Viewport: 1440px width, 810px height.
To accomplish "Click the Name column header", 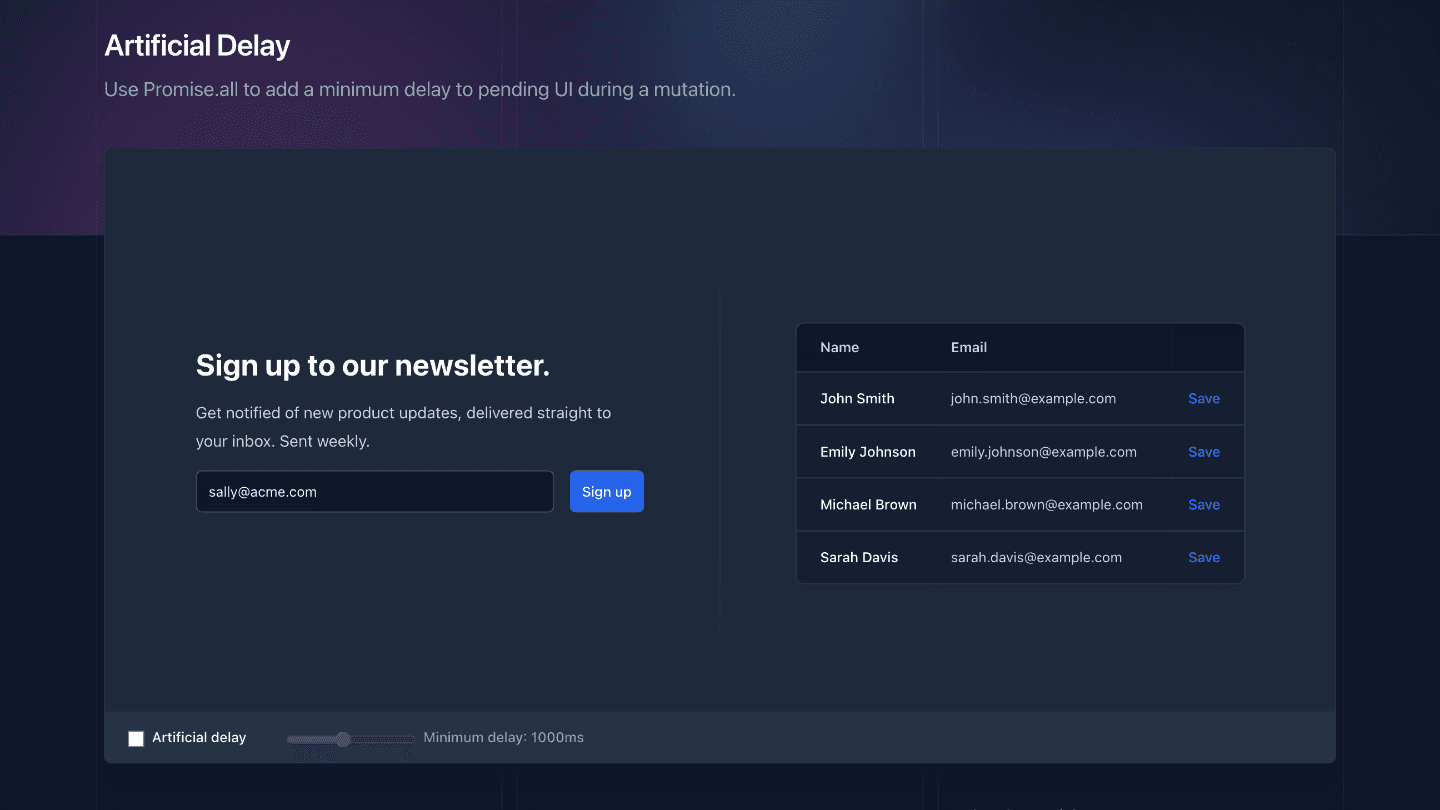I will 839,348.
